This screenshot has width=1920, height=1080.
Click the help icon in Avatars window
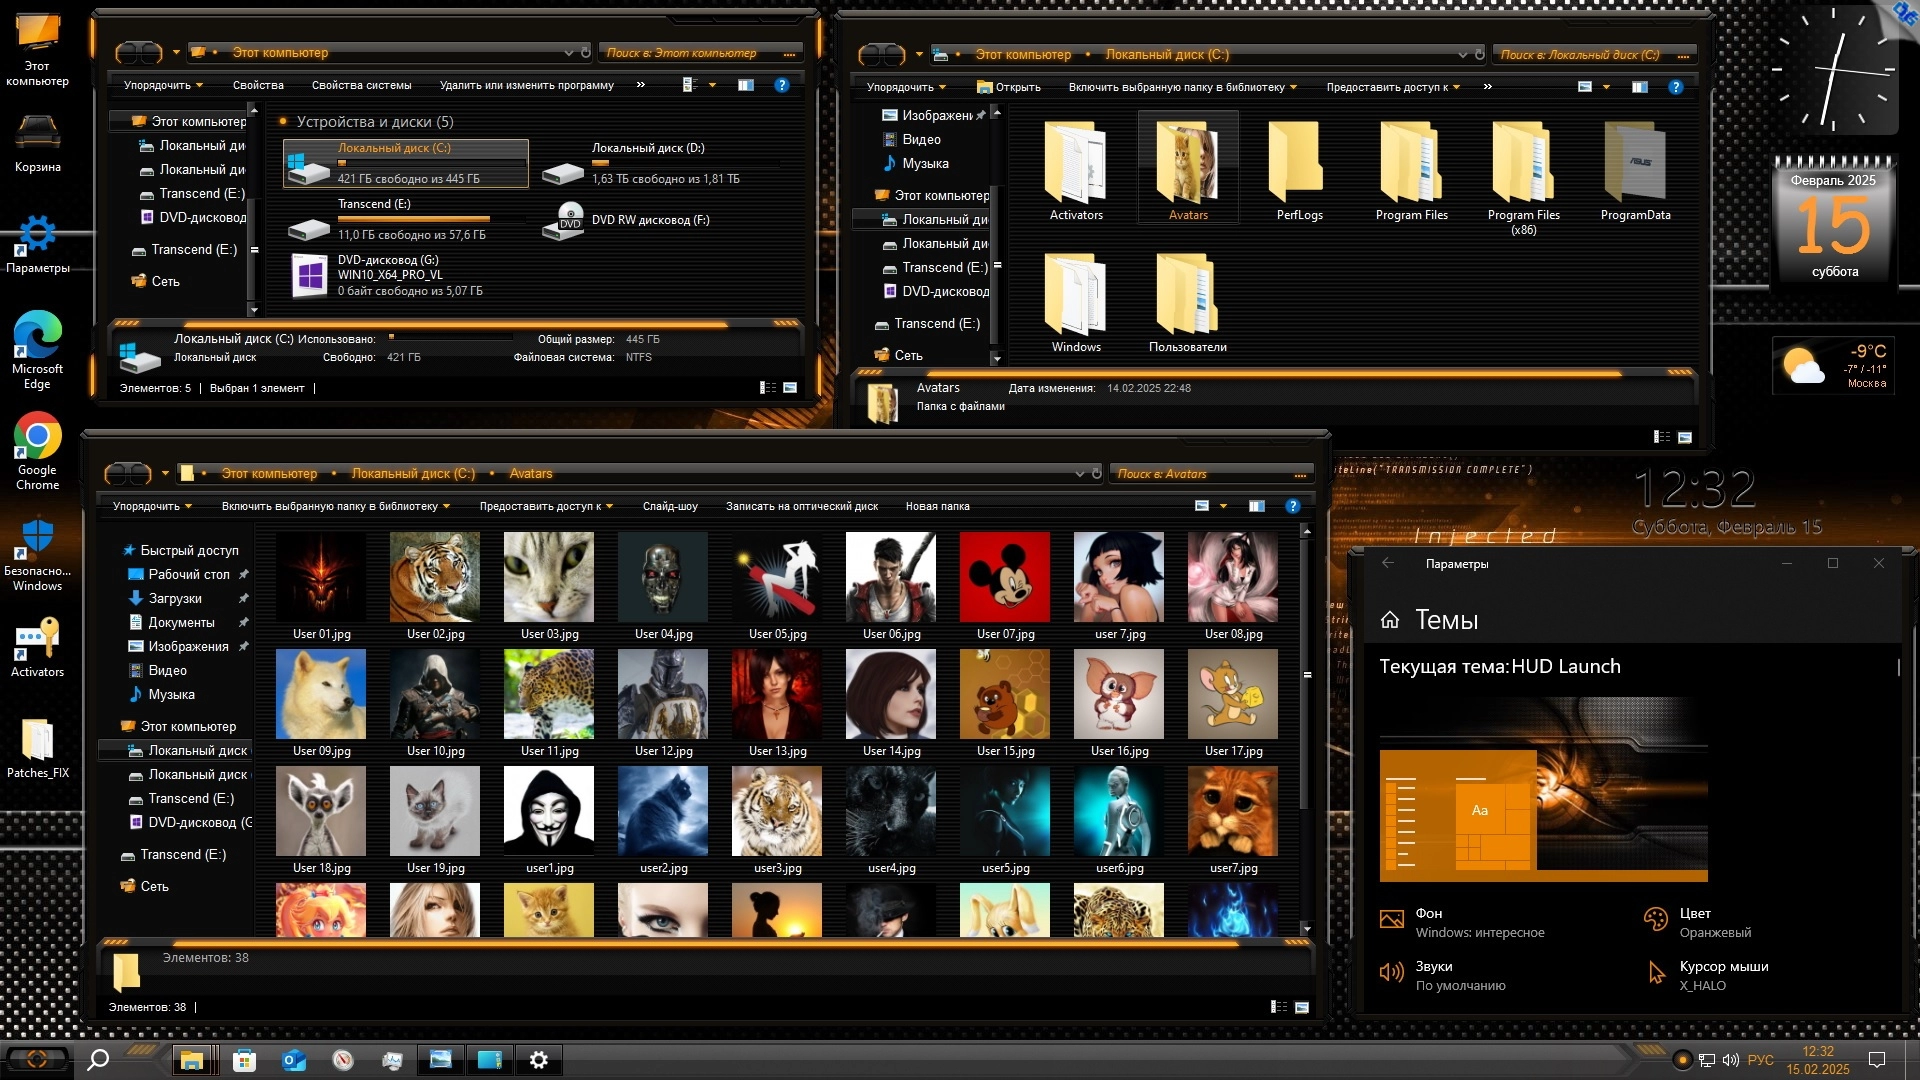[1292, 506]
